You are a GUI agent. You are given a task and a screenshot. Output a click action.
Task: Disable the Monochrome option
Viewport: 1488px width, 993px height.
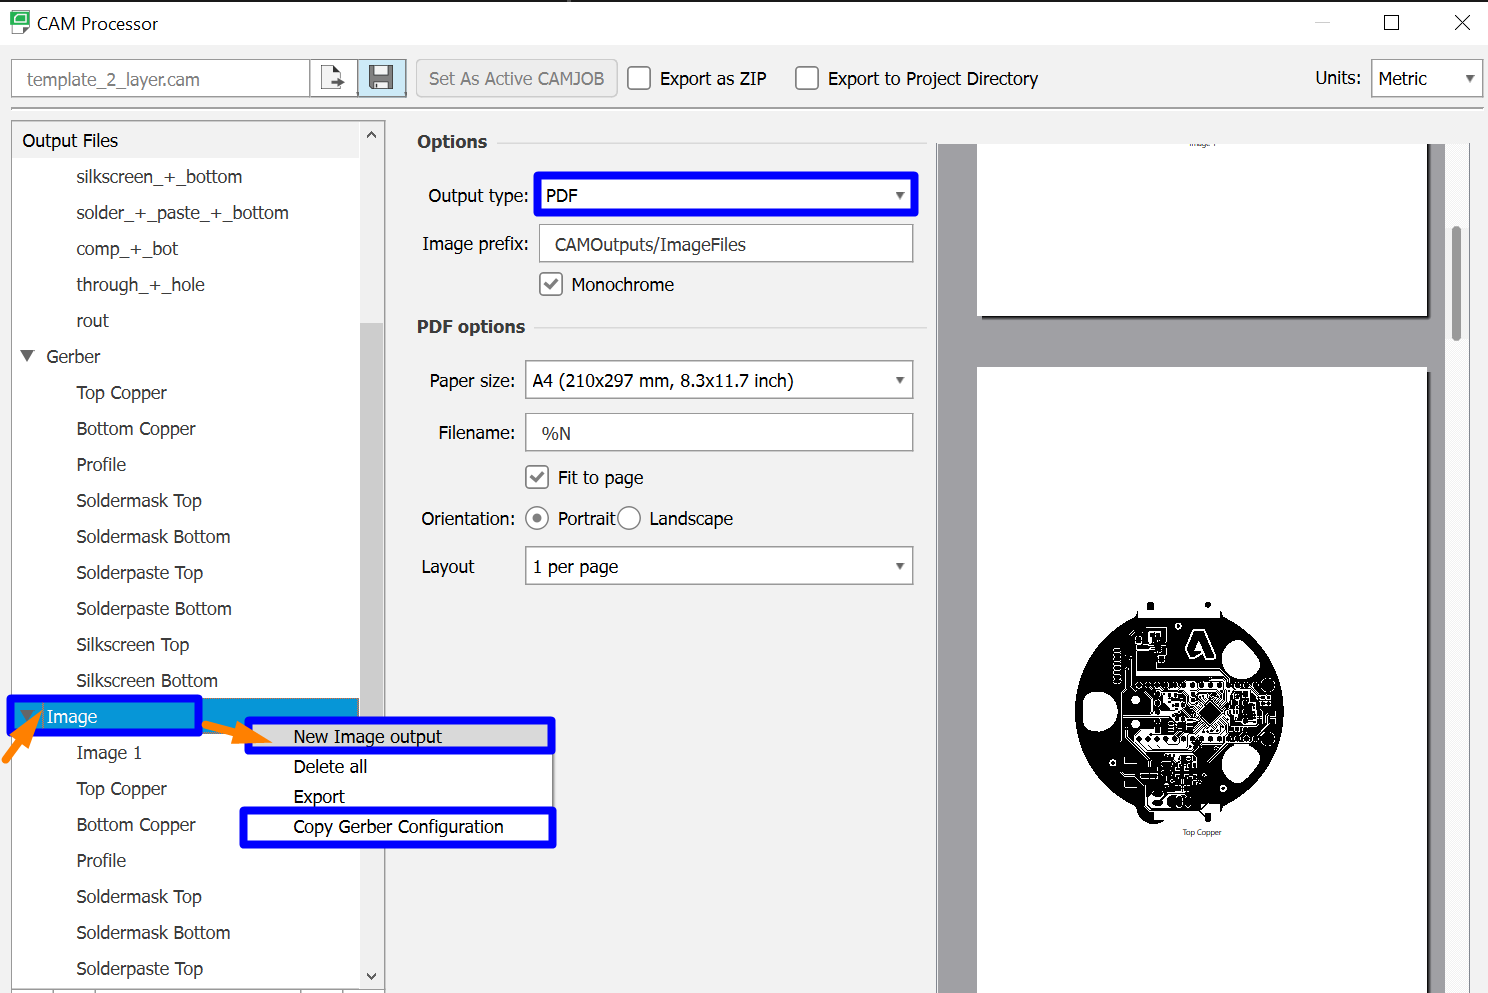coord(551,284)
